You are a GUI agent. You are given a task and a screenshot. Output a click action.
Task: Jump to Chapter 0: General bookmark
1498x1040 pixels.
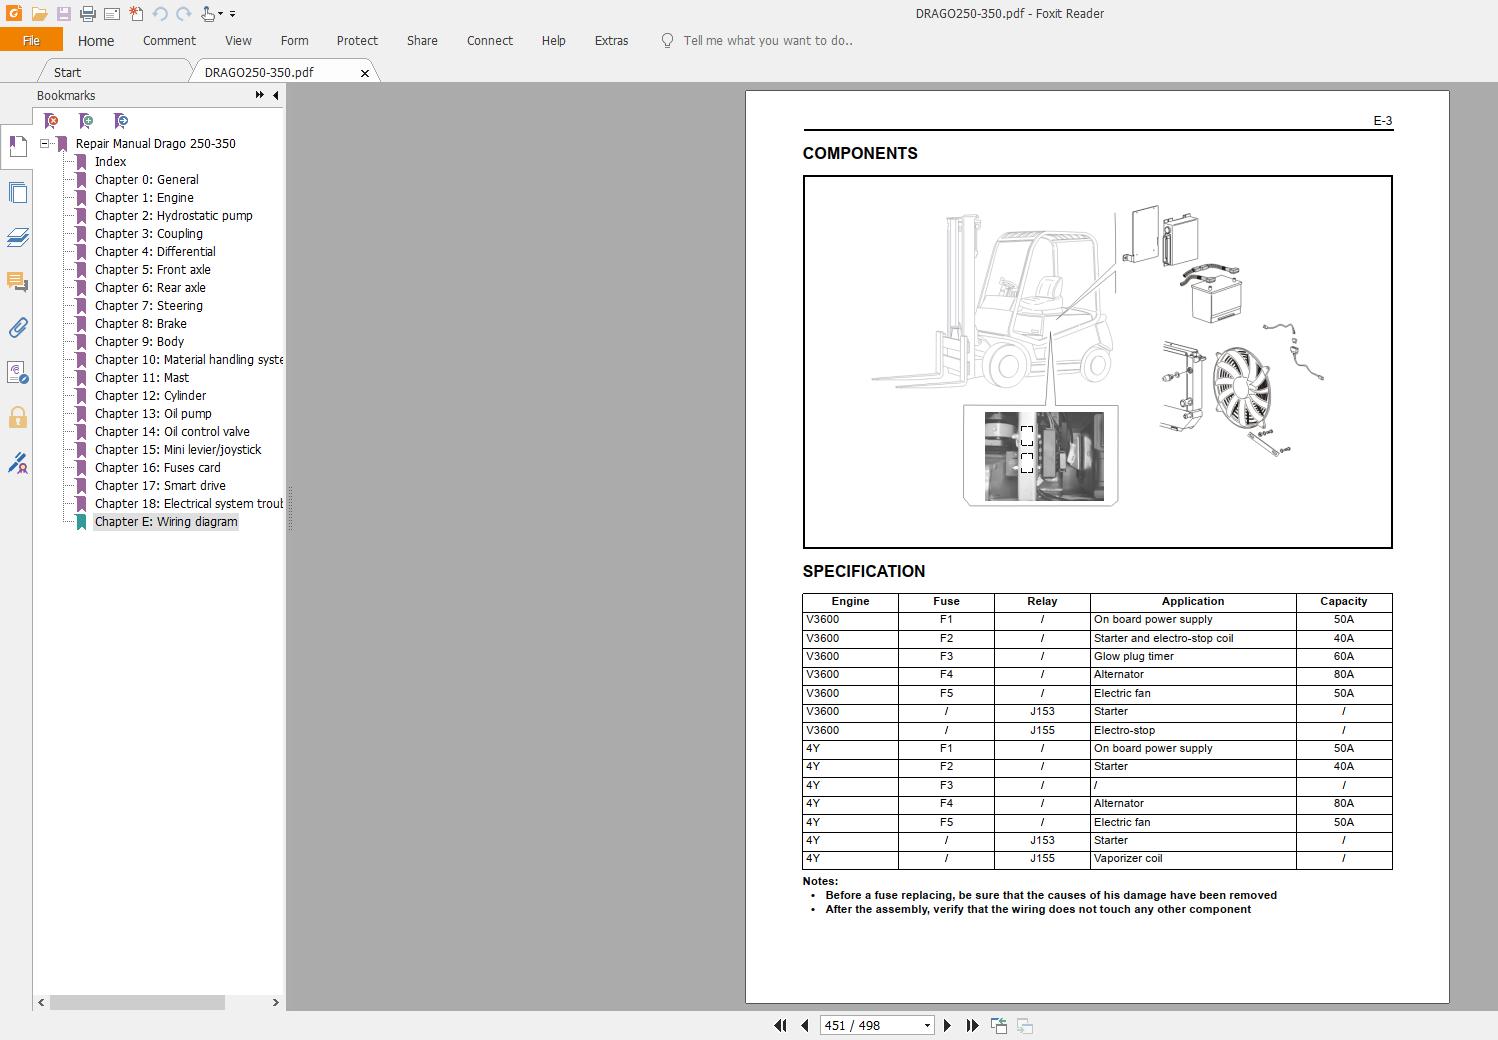point(146,179)
